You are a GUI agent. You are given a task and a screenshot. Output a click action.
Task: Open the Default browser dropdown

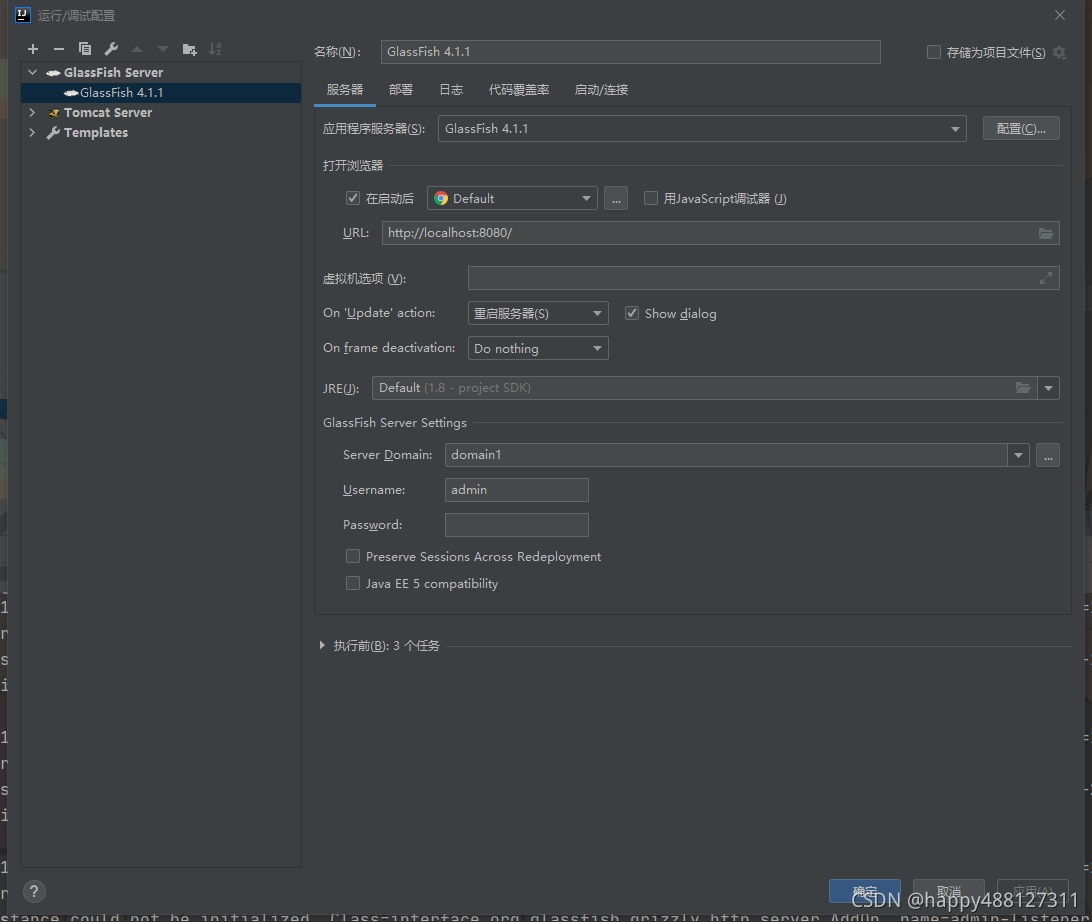tap(512, 198)
